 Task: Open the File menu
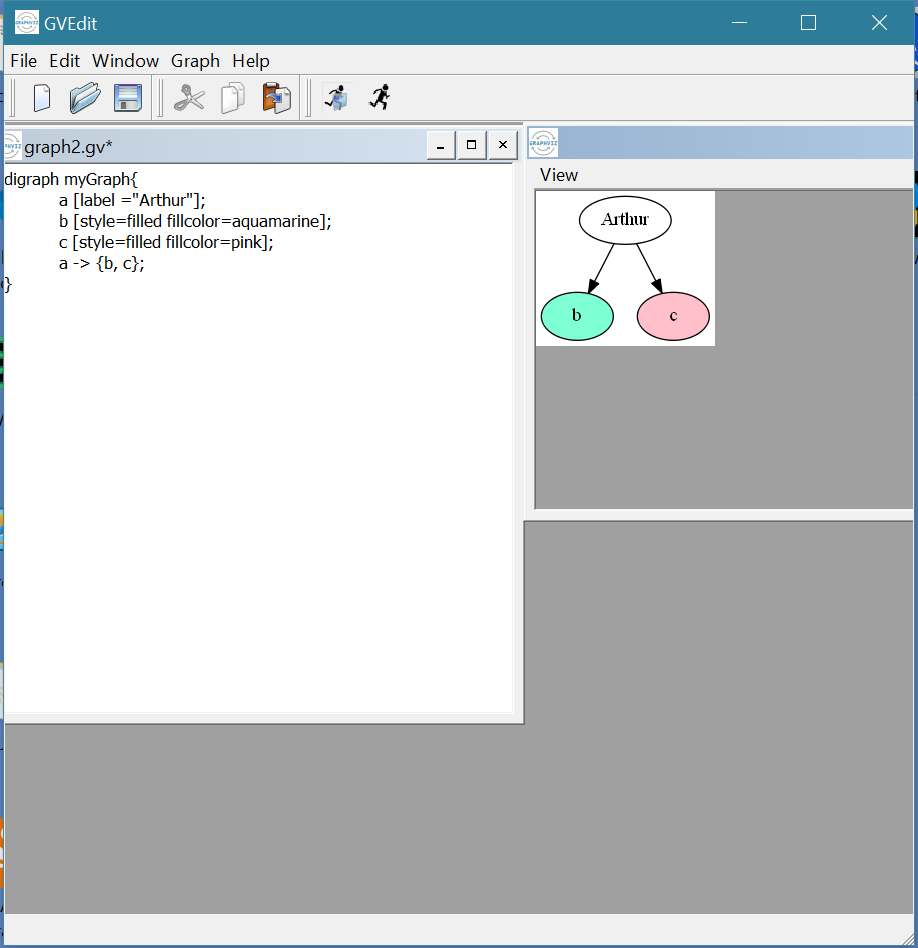pos(24,61)
